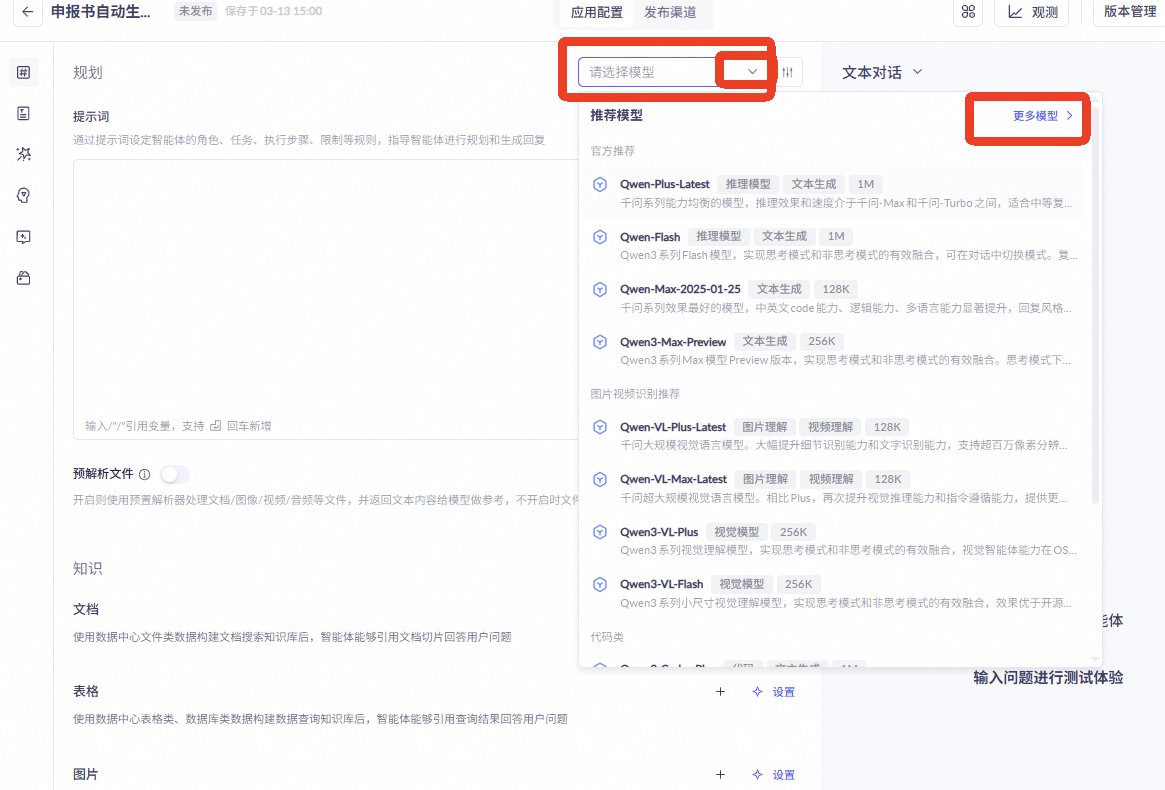This screenshot has width=1165, height=790.
Task: Click the model dropdown chevron arrow
Action: pos(752,72)
